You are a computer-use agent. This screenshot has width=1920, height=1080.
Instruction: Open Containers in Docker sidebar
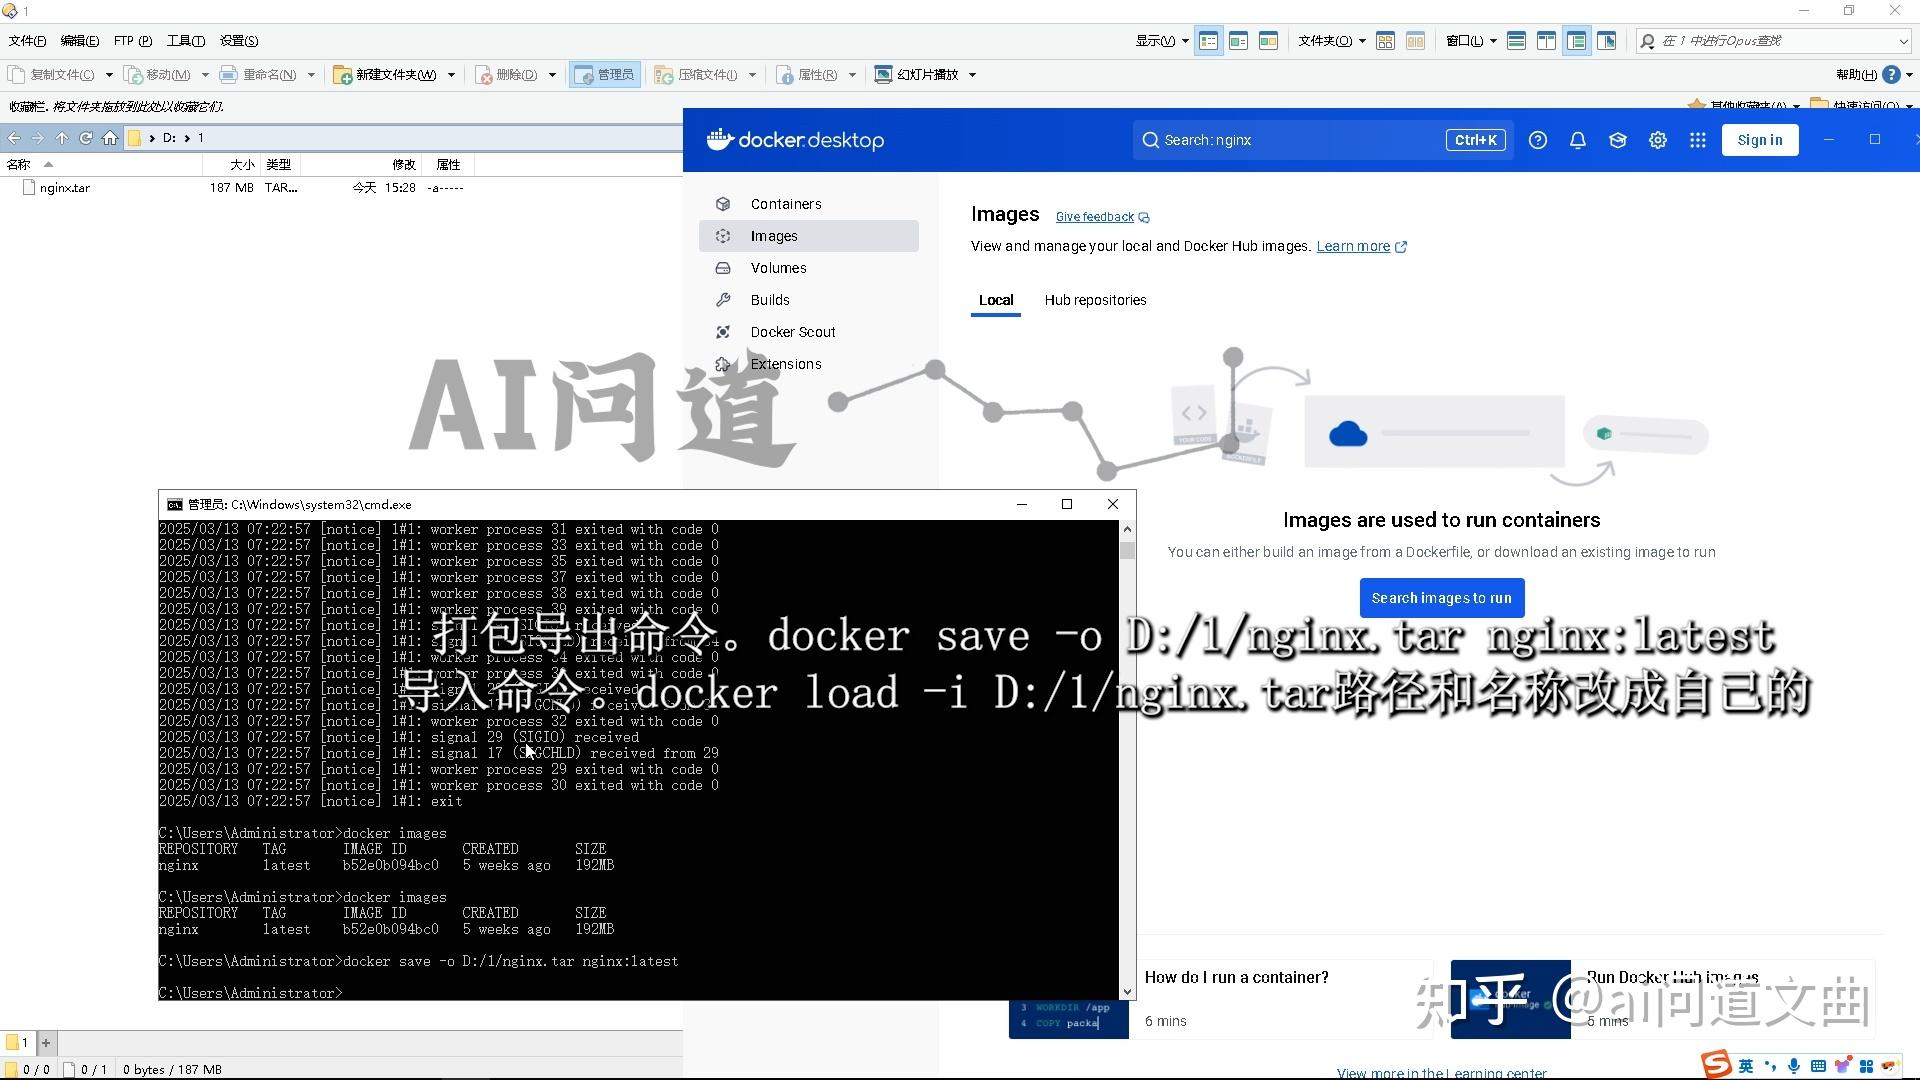coord(808,204)
